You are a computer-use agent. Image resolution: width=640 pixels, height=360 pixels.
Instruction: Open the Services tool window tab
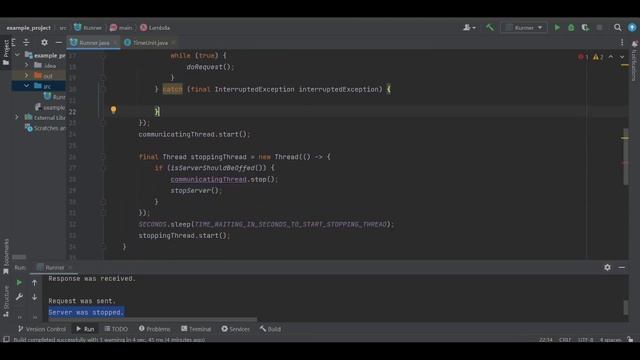click(236, 329)
